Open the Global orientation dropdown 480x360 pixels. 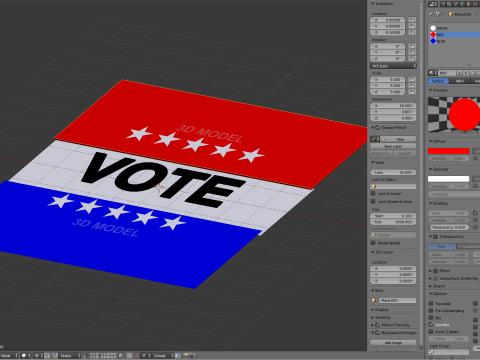tap(70, 356)
